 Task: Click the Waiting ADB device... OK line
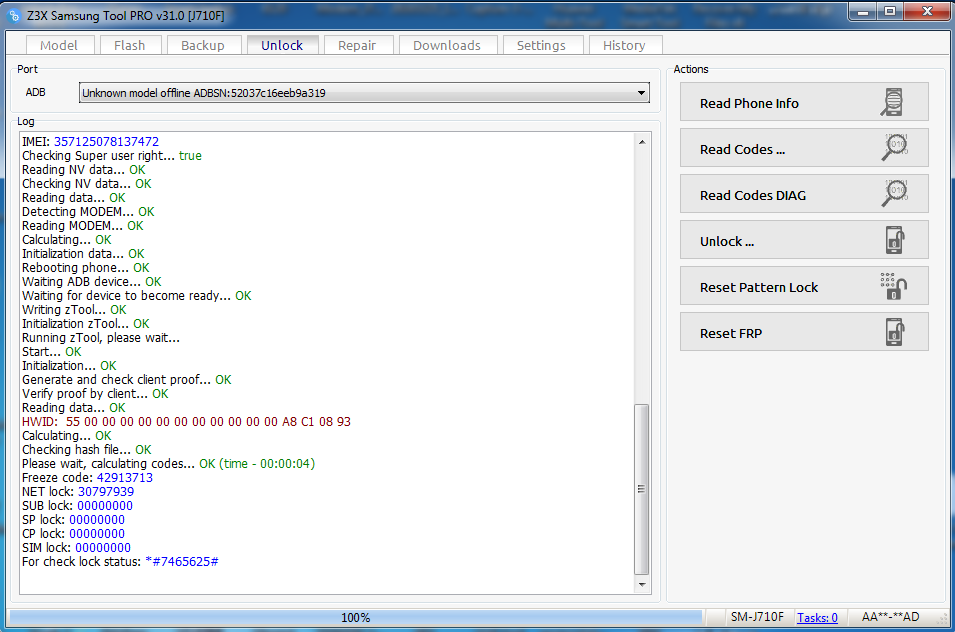click(92, 281)
